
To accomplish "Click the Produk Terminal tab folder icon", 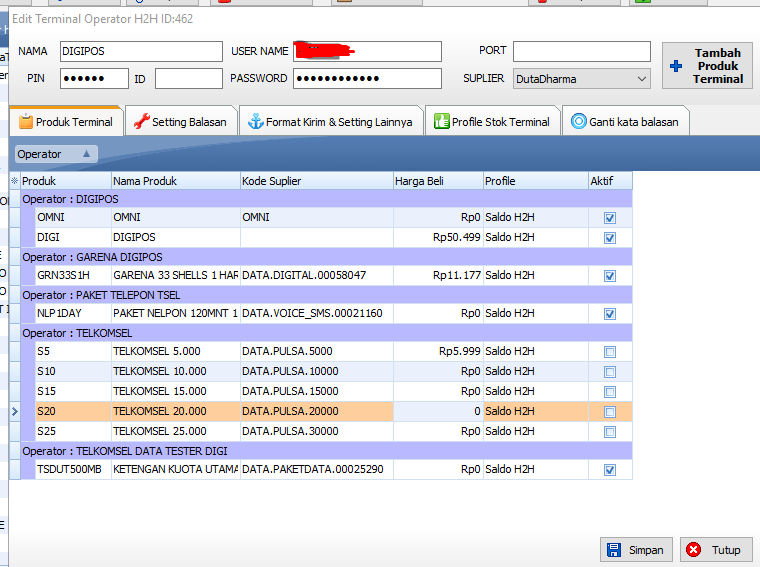I will 26,122.
